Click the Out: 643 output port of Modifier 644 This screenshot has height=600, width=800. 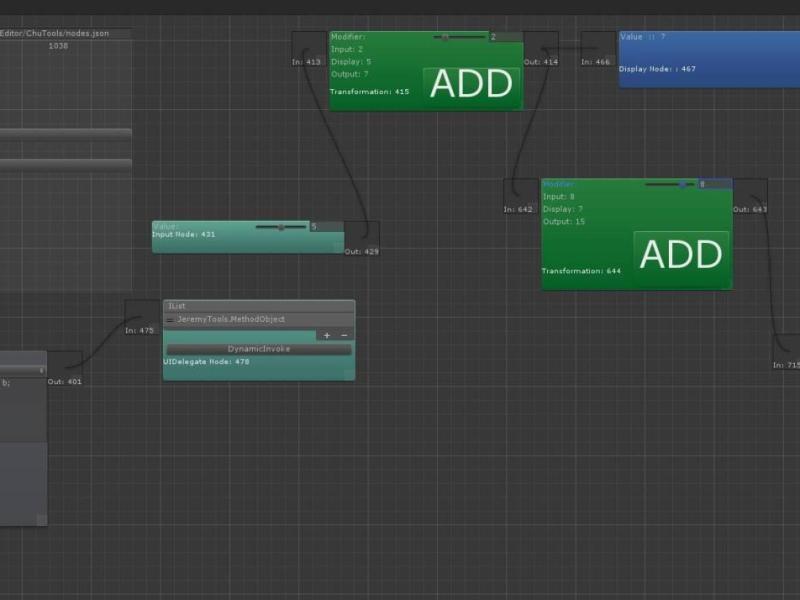tap(746, 208)
